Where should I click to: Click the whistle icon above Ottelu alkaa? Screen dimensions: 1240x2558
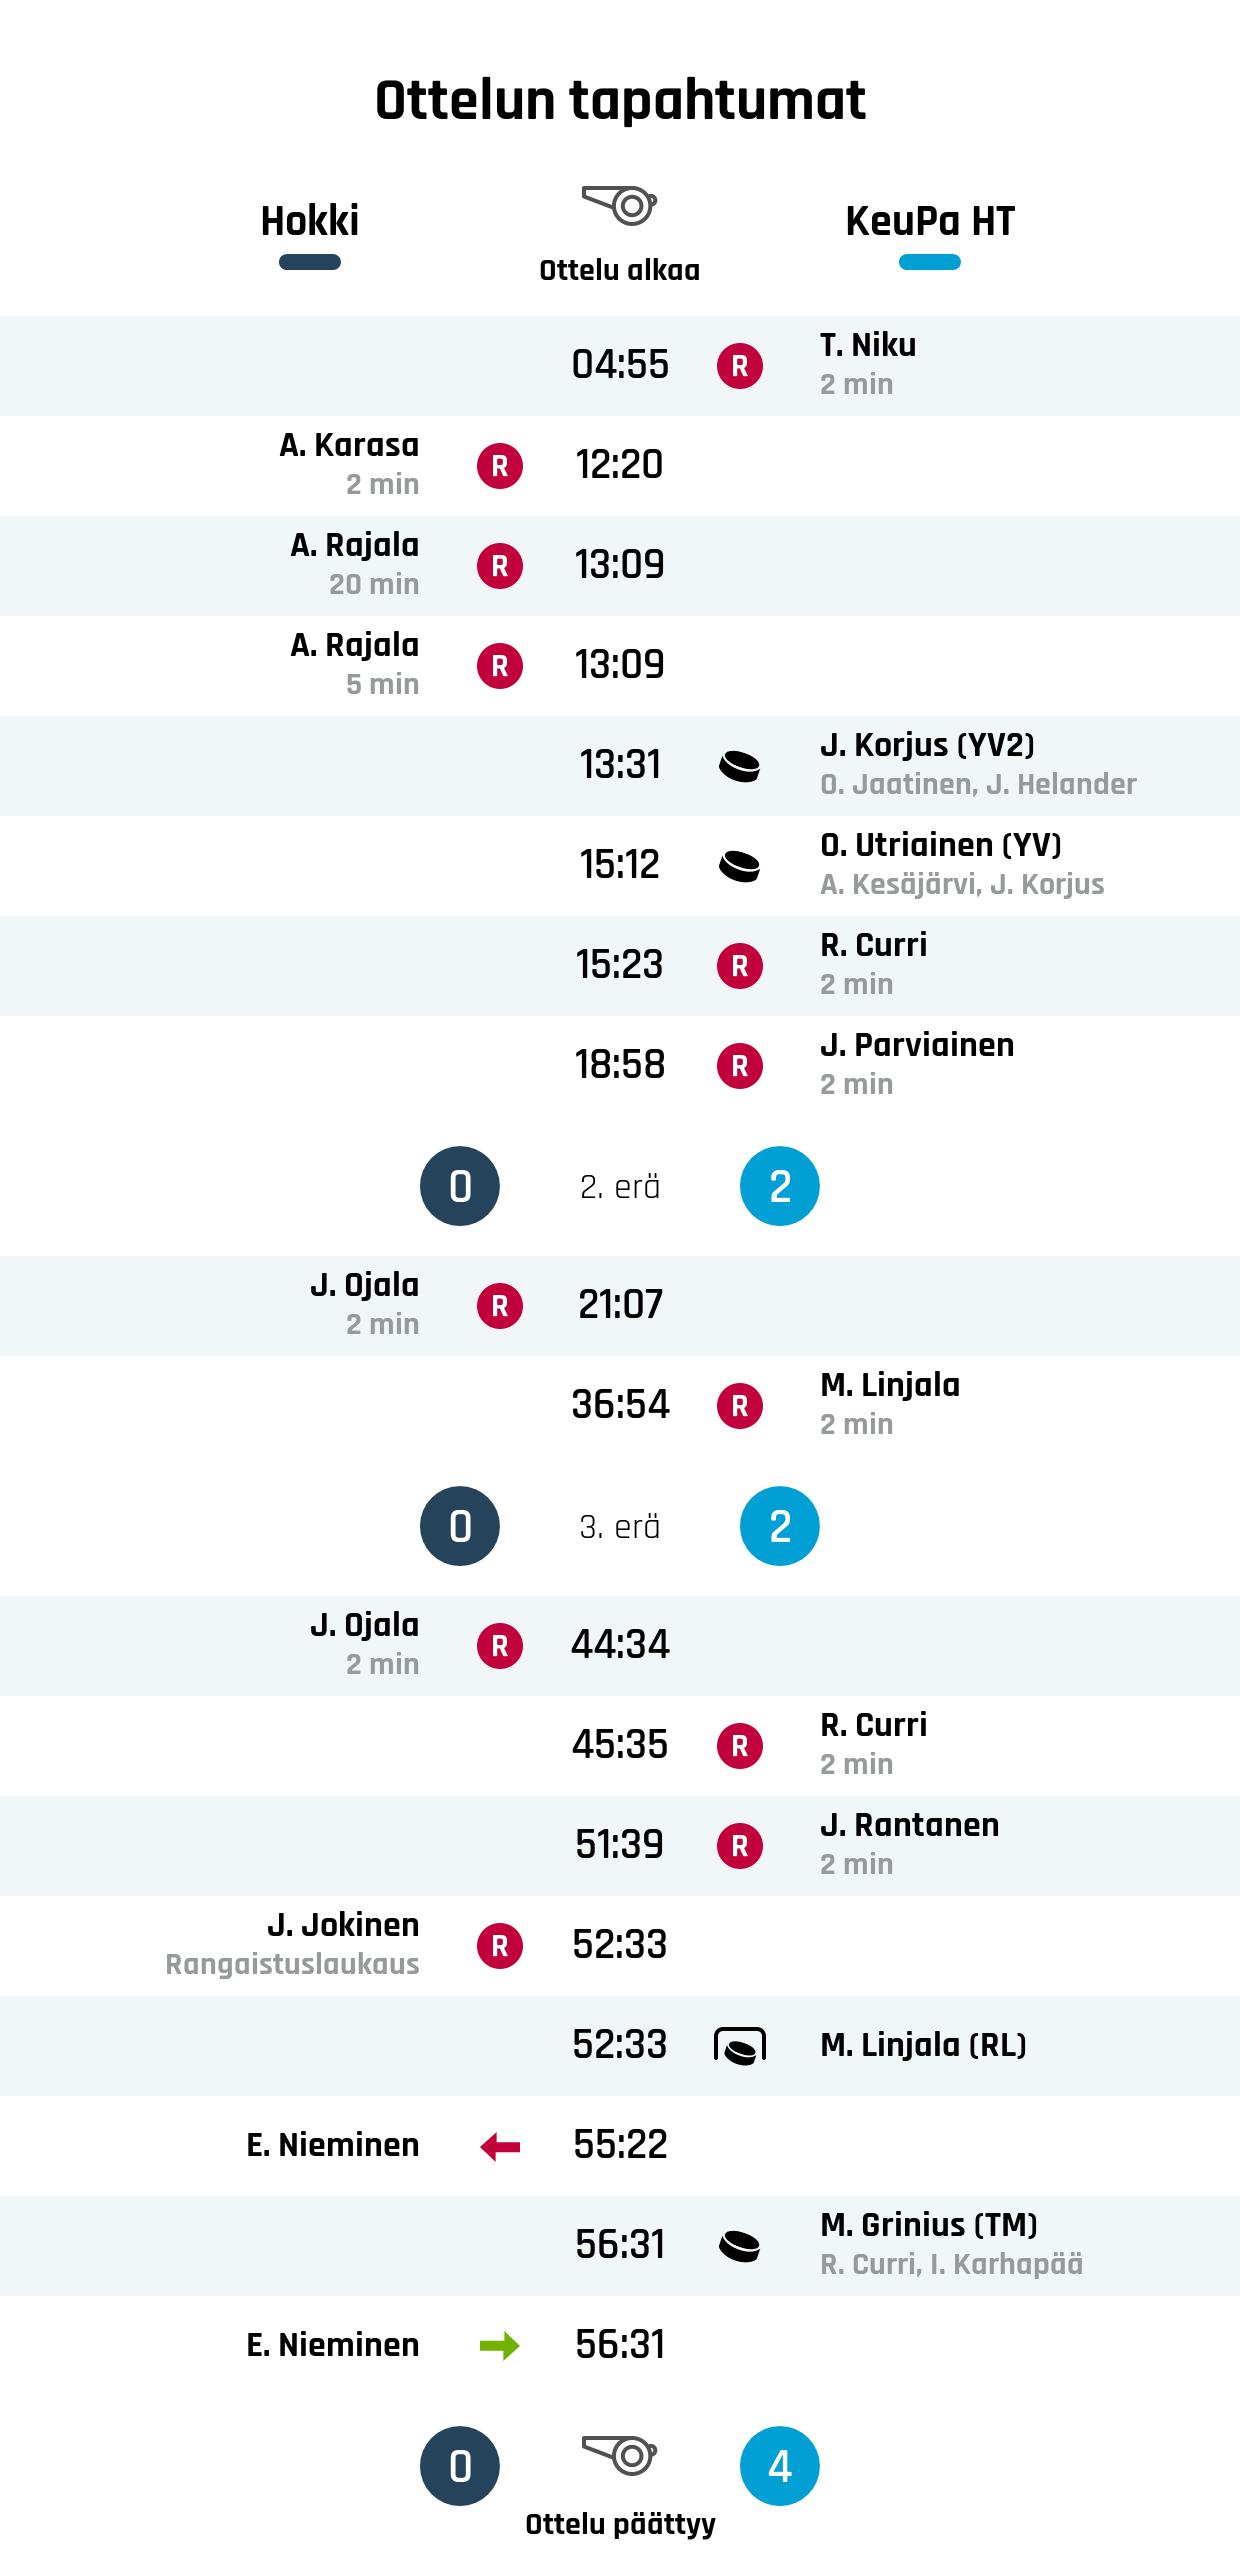click(x=619, y=205)
